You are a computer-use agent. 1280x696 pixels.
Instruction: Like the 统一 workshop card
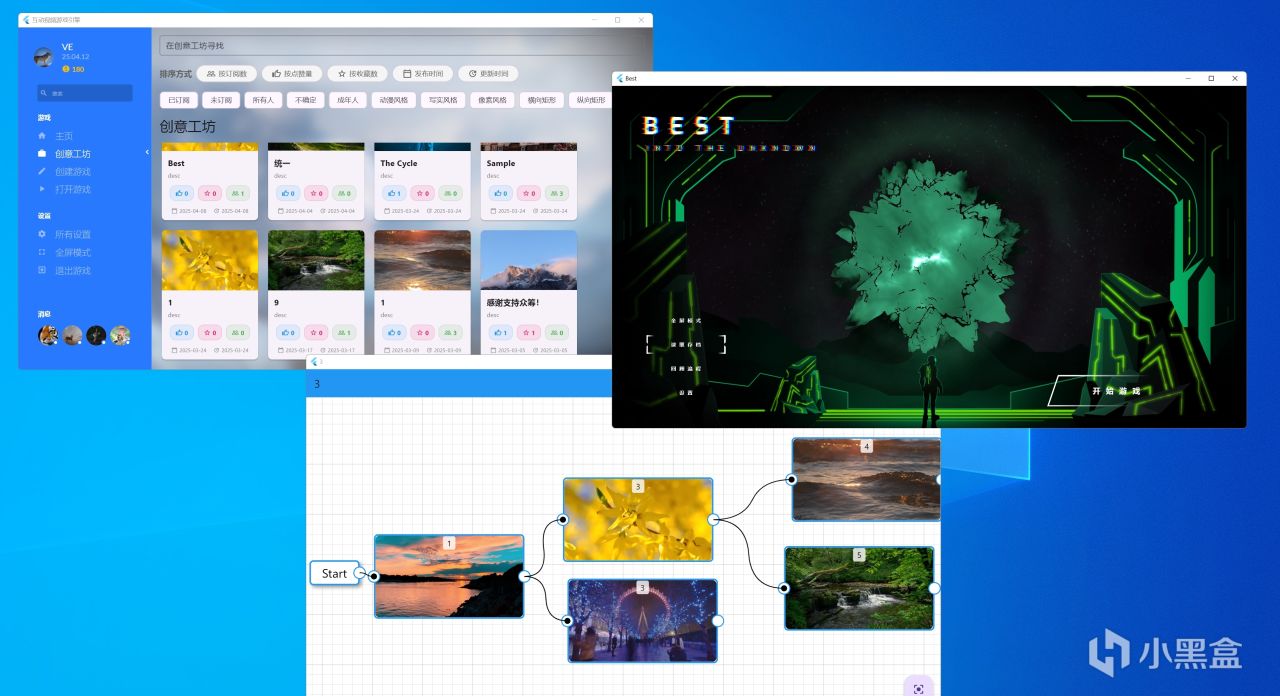288,193
